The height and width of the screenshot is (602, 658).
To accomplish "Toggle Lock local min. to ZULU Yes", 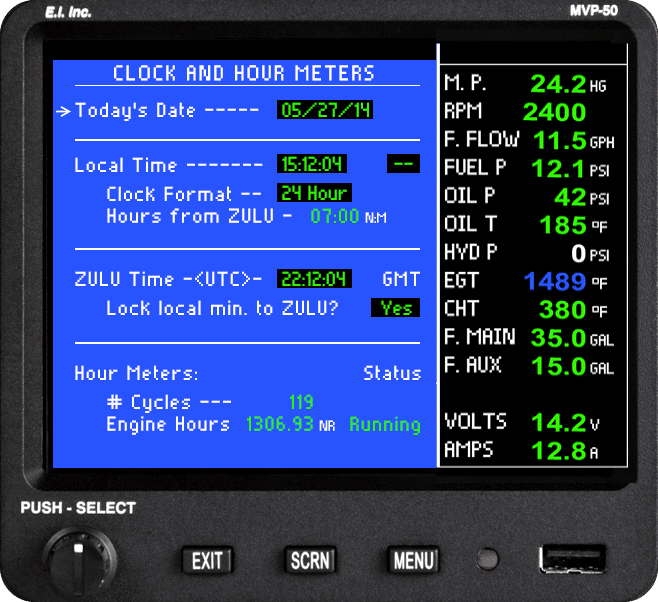I will click(x=395, y=308).
